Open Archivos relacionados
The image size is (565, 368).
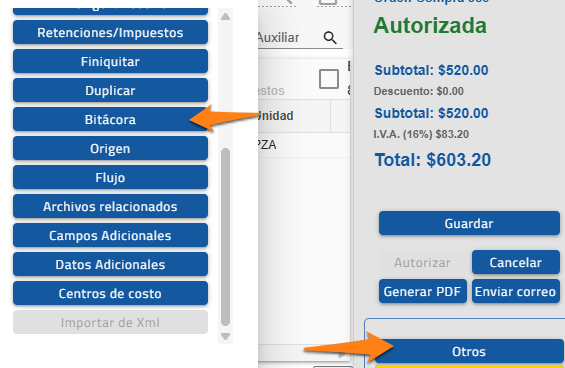[110, 207]
